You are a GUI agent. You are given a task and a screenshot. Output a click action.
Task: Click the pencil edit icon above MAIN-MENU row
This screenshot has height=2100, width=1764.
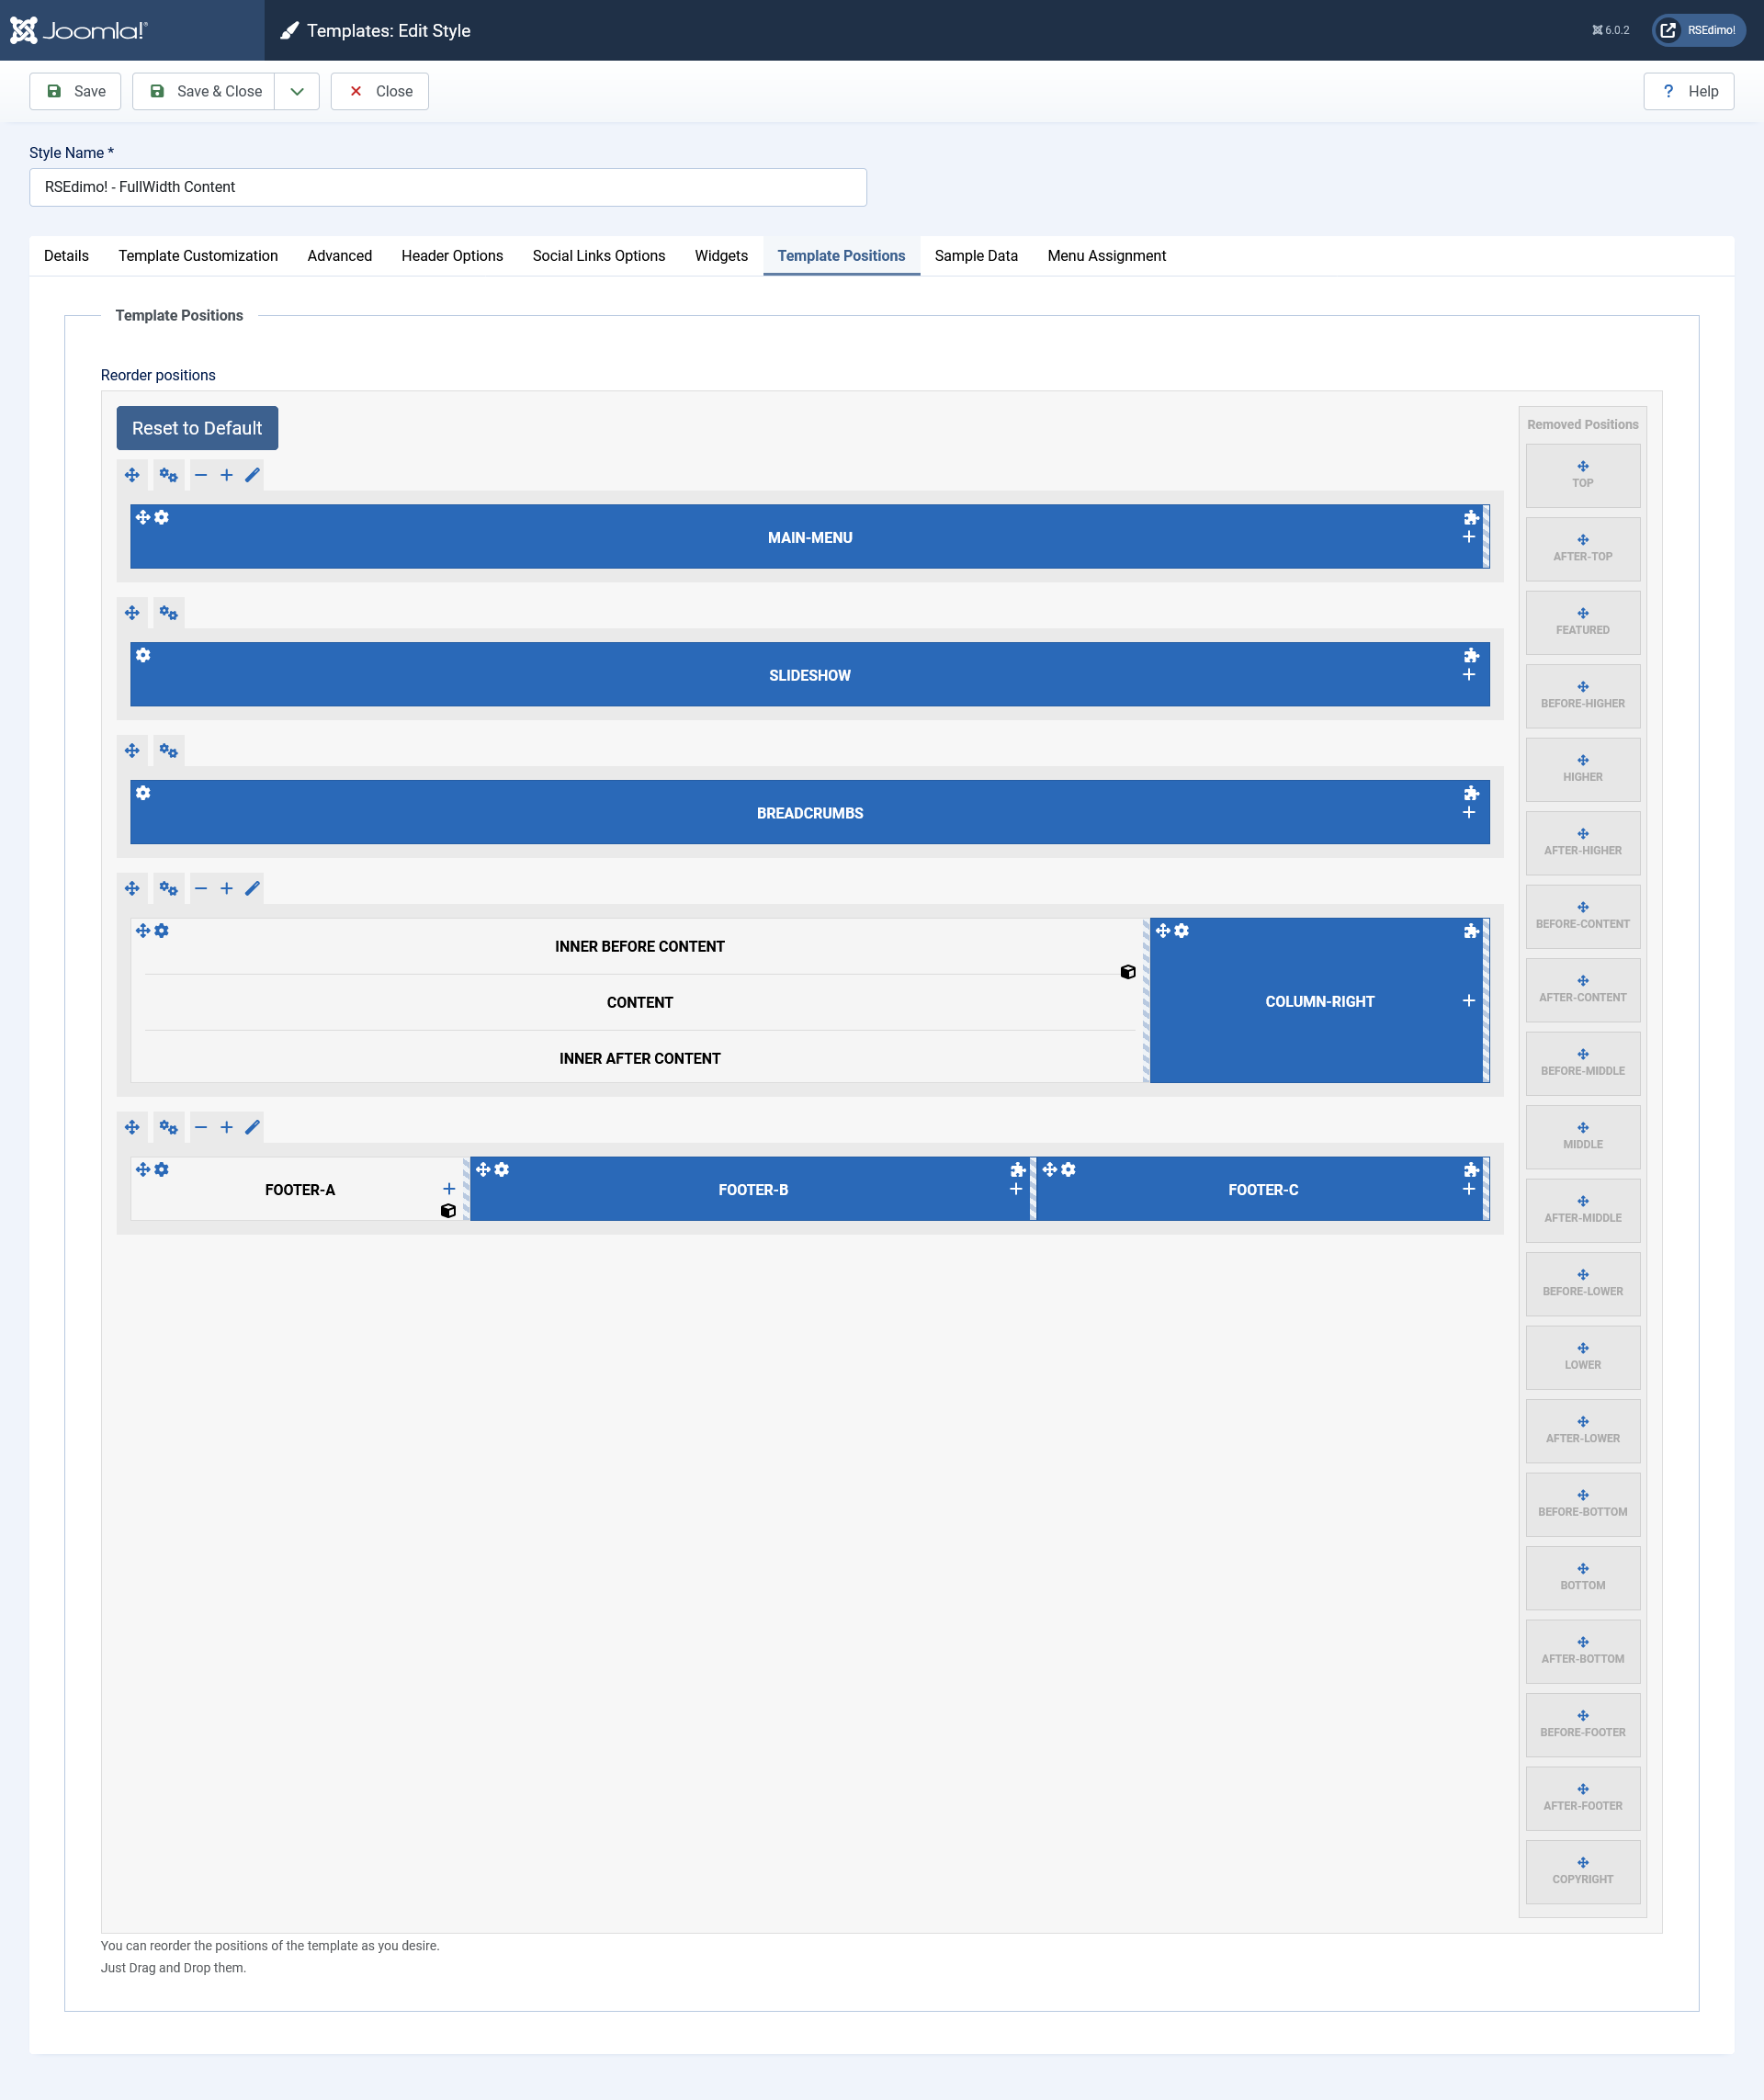[253, 475]
